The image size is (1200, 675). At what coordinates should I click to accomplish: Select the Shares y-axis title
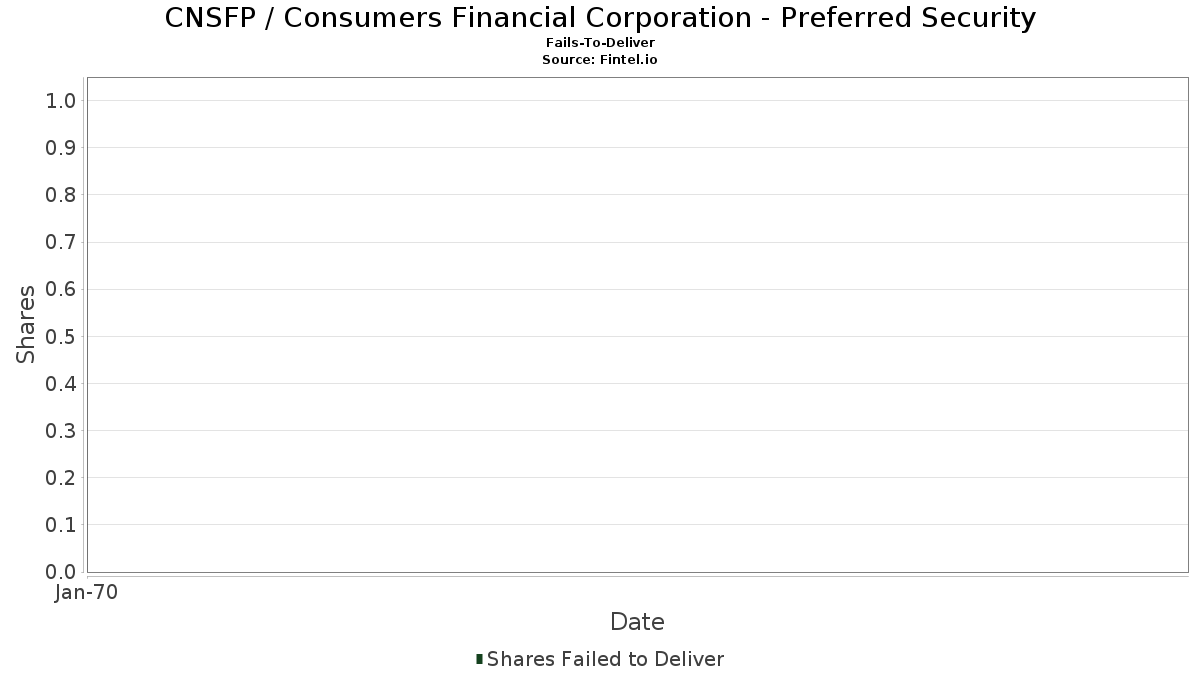26,325
